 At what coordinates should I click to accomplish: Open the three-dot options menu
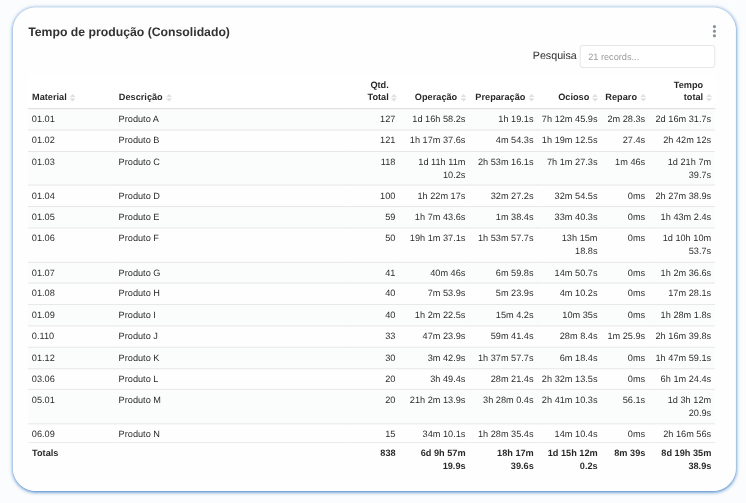point(714,32)
